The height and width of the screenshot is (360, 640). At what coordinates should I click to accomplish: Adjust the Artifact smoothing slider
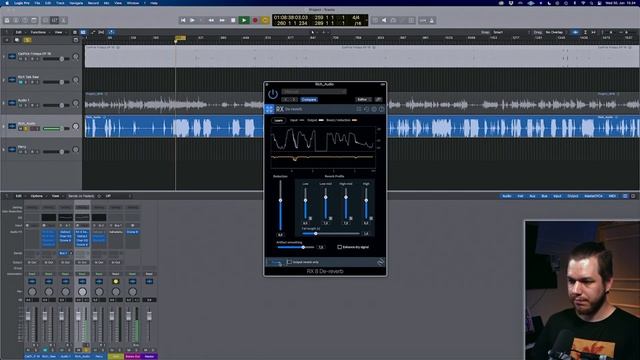pos(303,247)
